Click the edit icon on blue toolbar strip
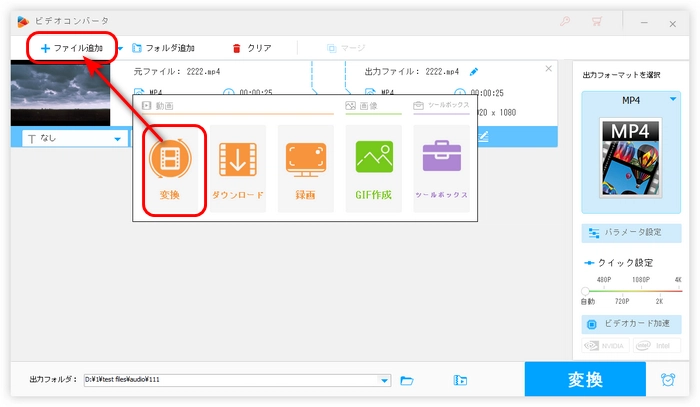The width and height of the screenshot is (700, 407). [483, 137]
